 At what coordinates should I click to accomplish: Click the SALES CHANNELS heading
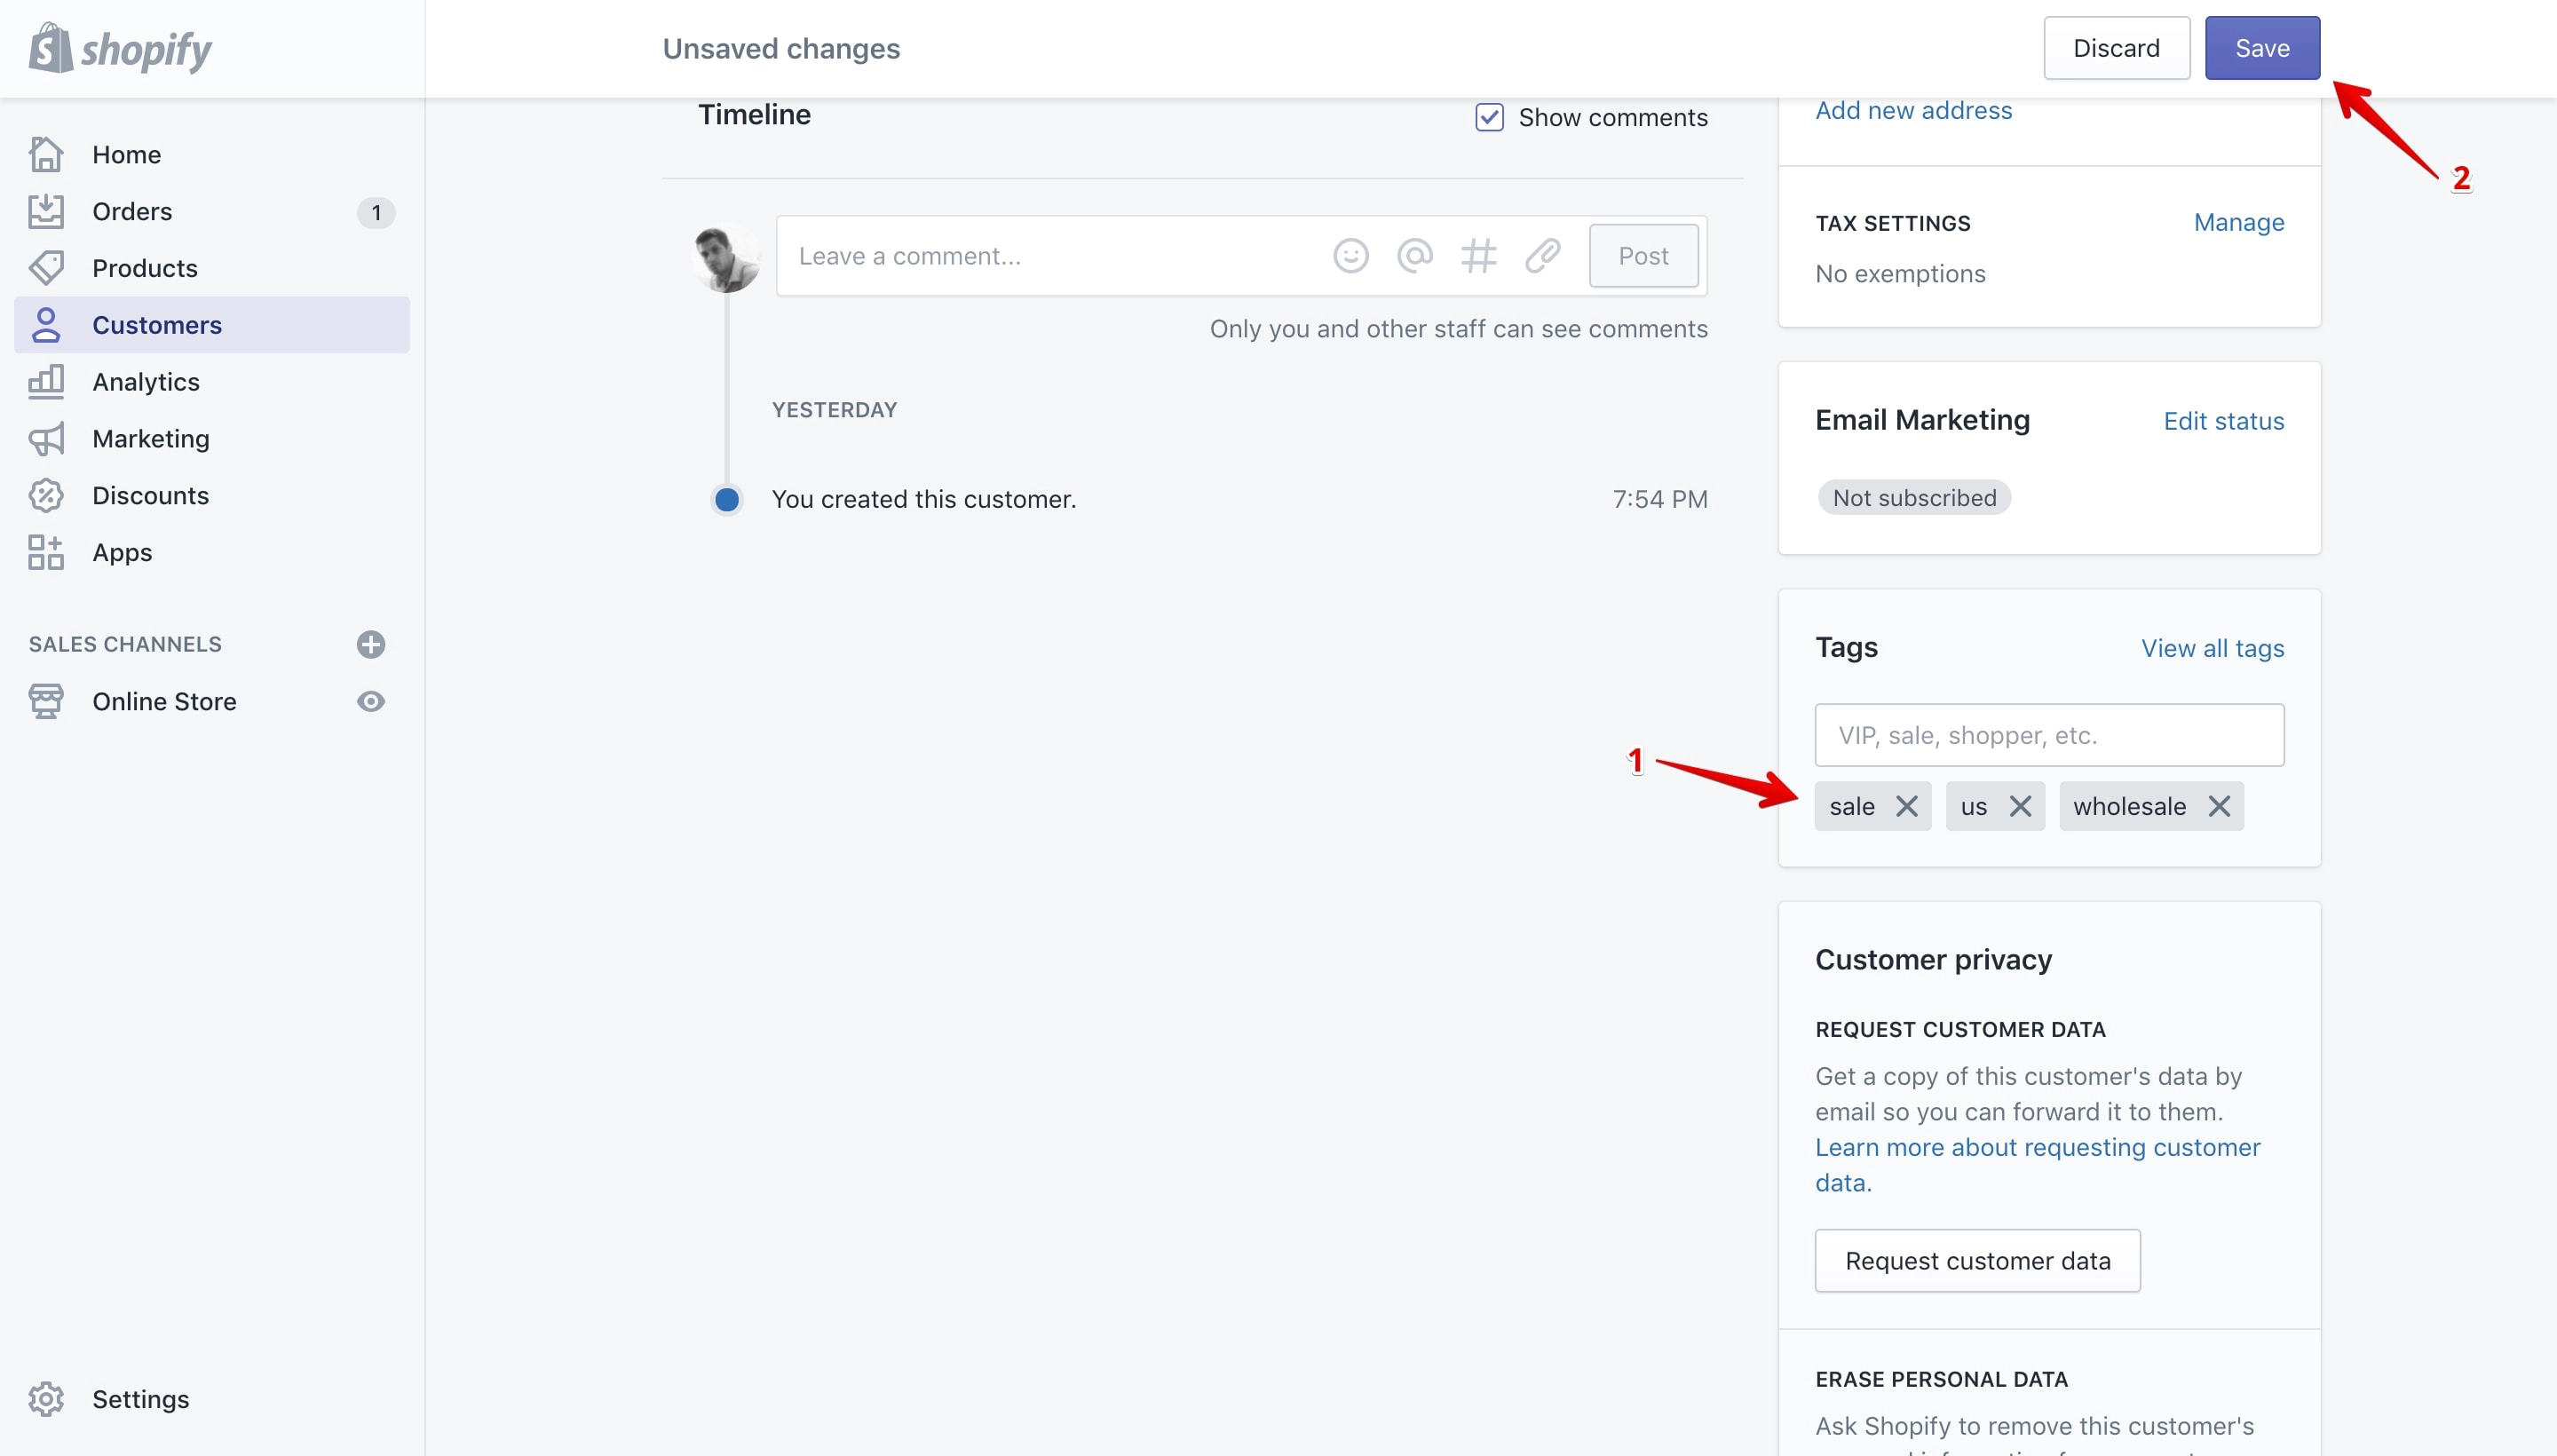tap(125, 644)
